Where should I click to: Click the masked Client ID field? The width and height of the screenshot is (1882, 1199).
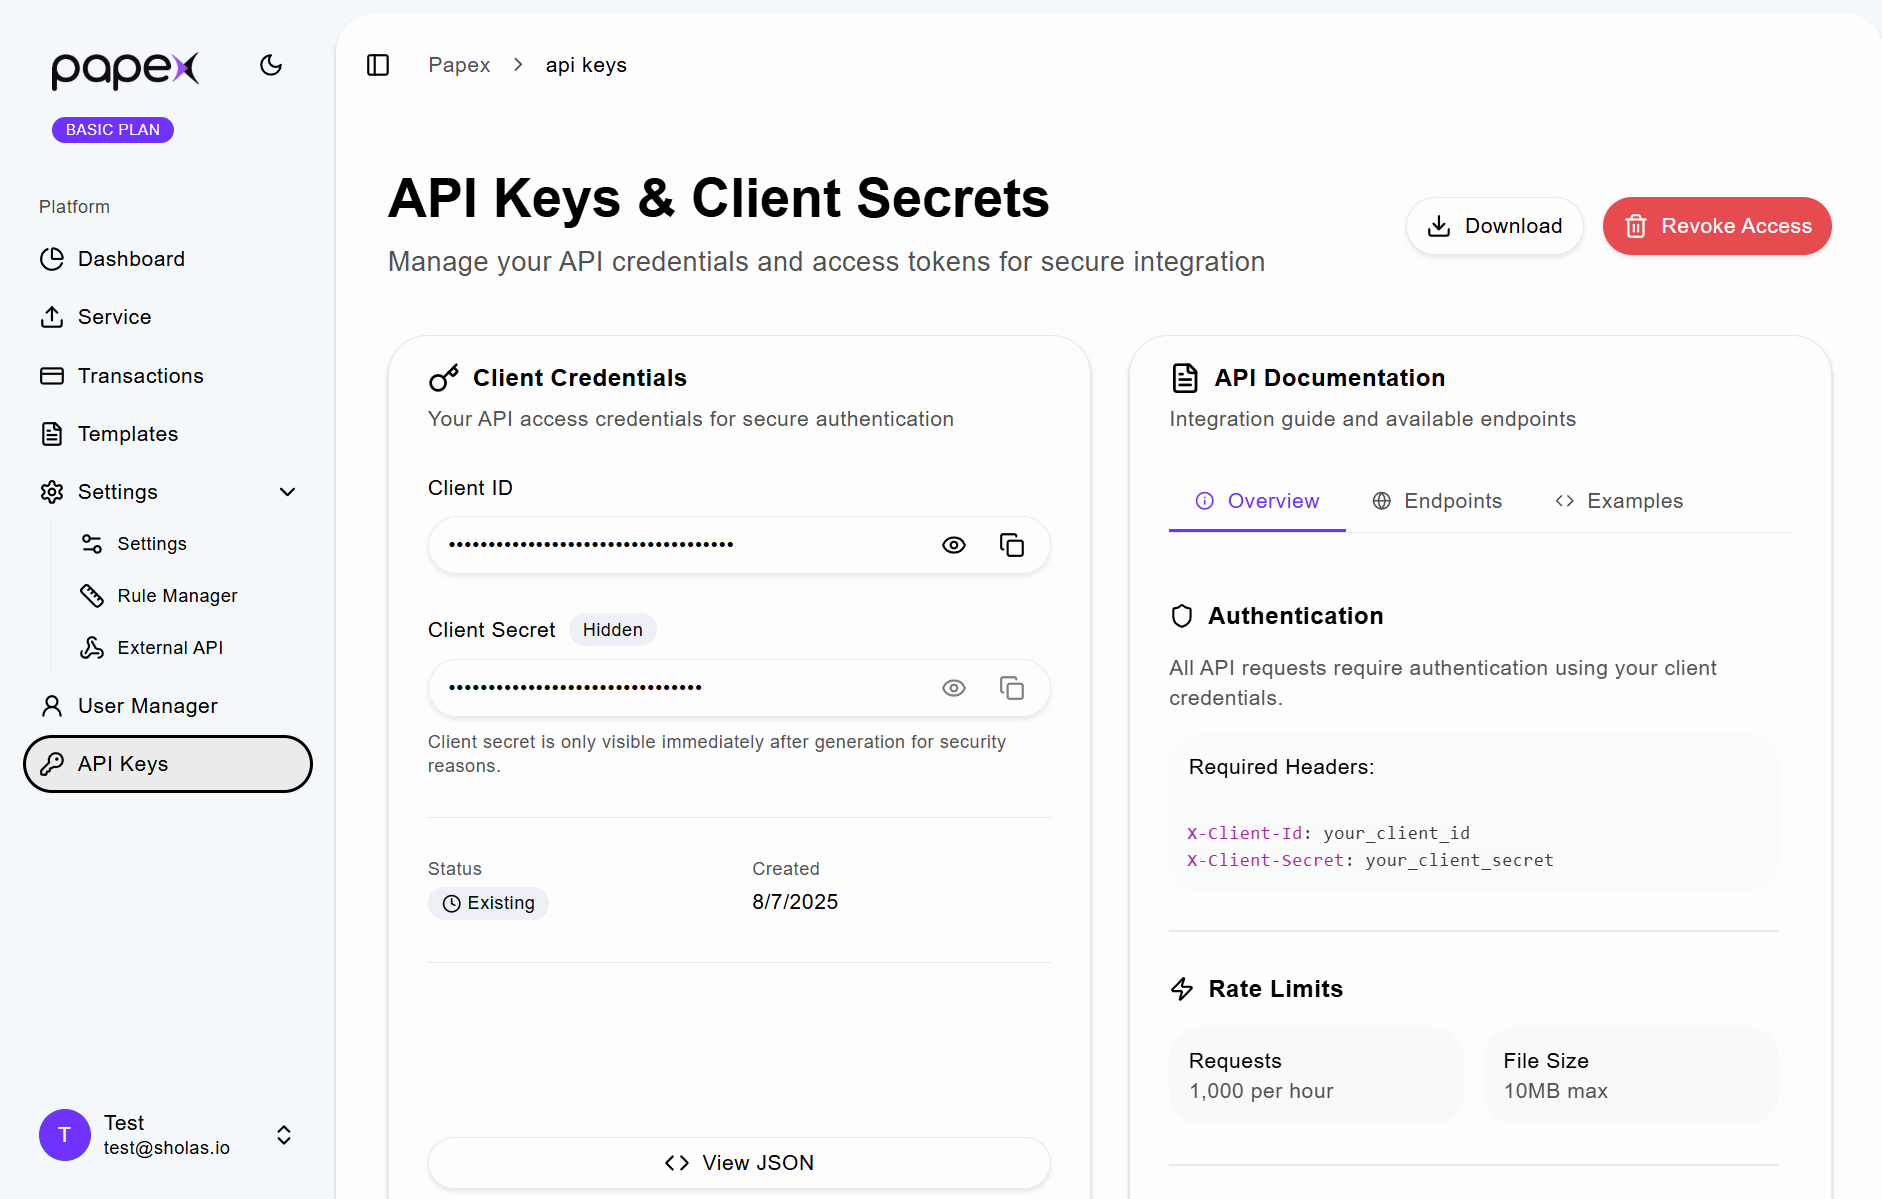click(x=739, y=545)
